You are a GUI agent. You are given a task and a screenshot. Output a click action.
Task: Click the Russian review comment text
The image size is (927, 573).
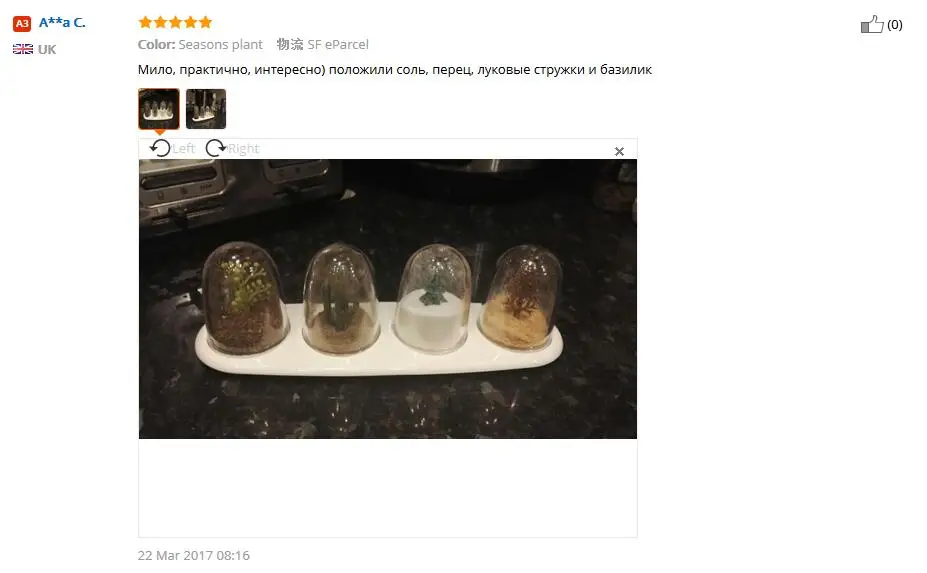394,70
